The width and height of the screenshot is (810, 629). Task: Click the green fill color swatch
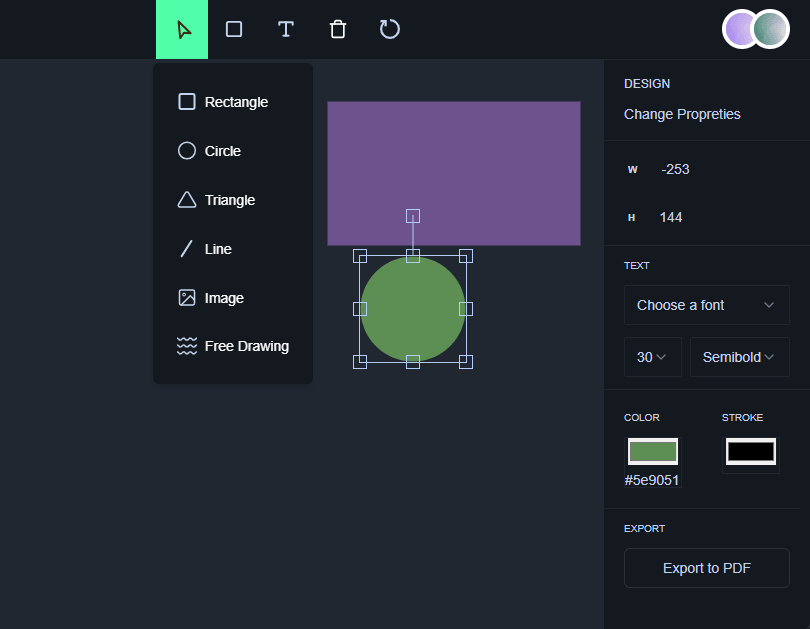652,452
